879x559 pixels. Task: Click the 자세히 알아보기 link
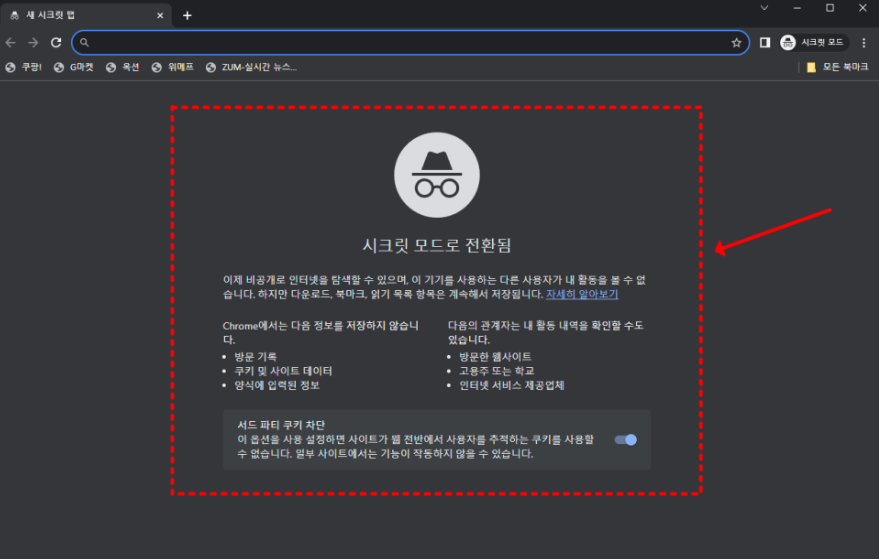coord(582,294)
